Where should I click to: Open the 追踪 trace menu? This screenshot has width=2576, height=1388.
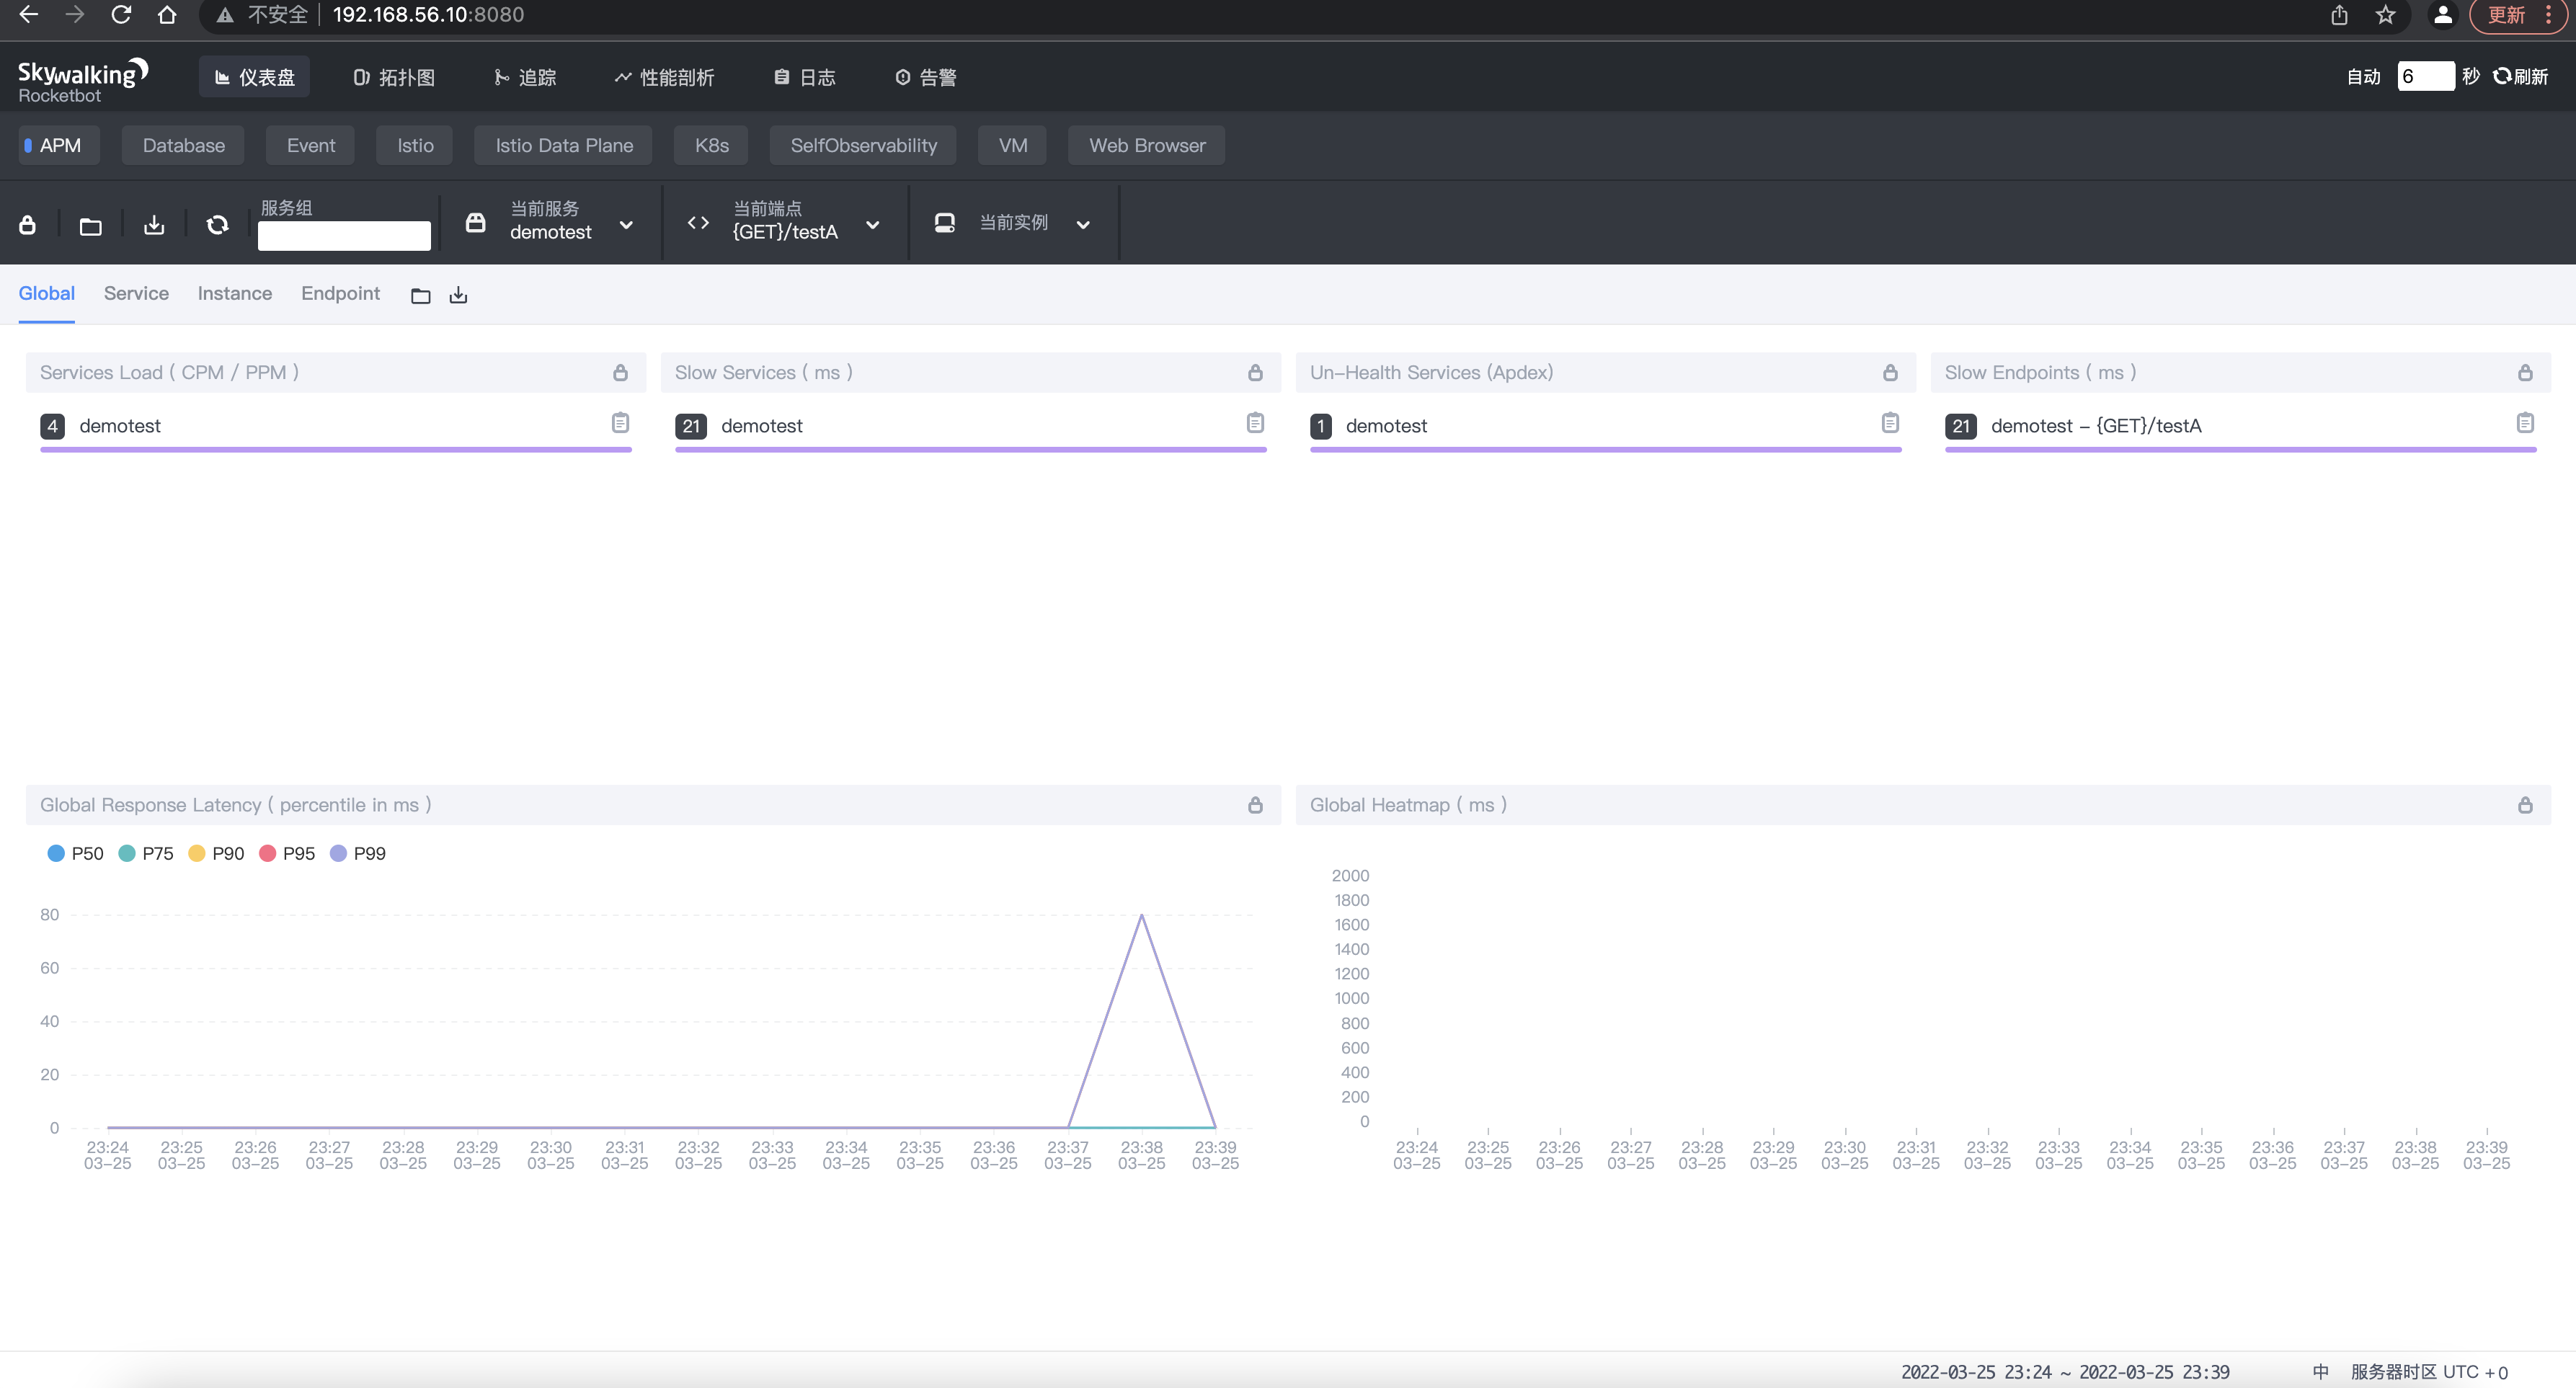click(x=525, y=77)
